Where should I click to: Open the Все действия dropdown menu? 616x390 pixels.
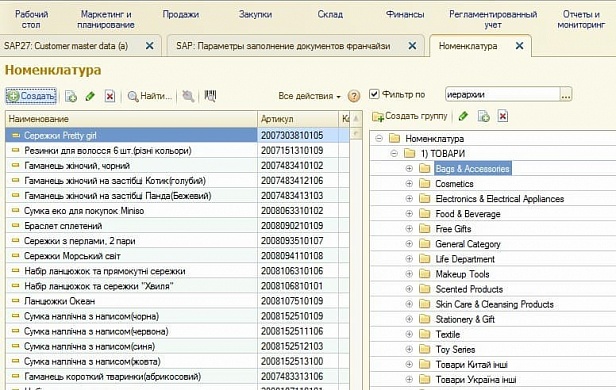pyautogui.click(x=309, y=96)
